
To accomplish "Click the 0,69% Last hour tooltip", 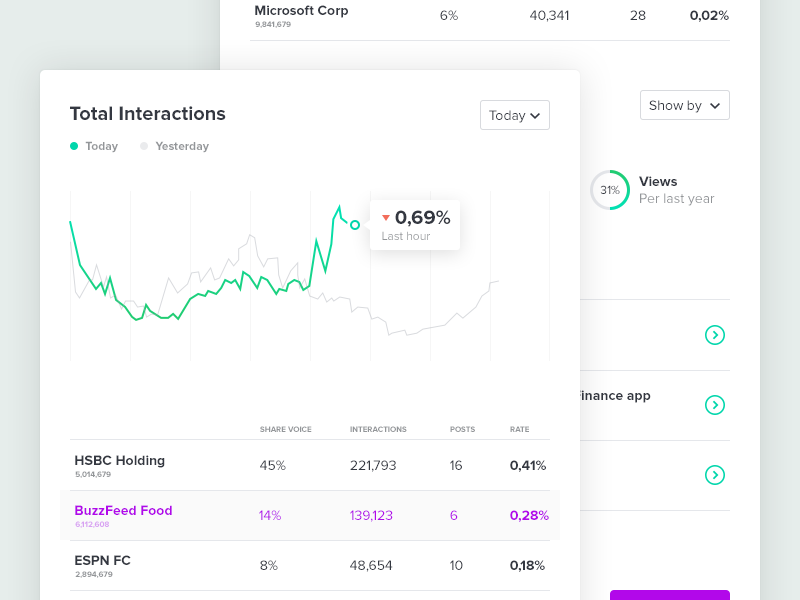I will [x=415, y=225].
